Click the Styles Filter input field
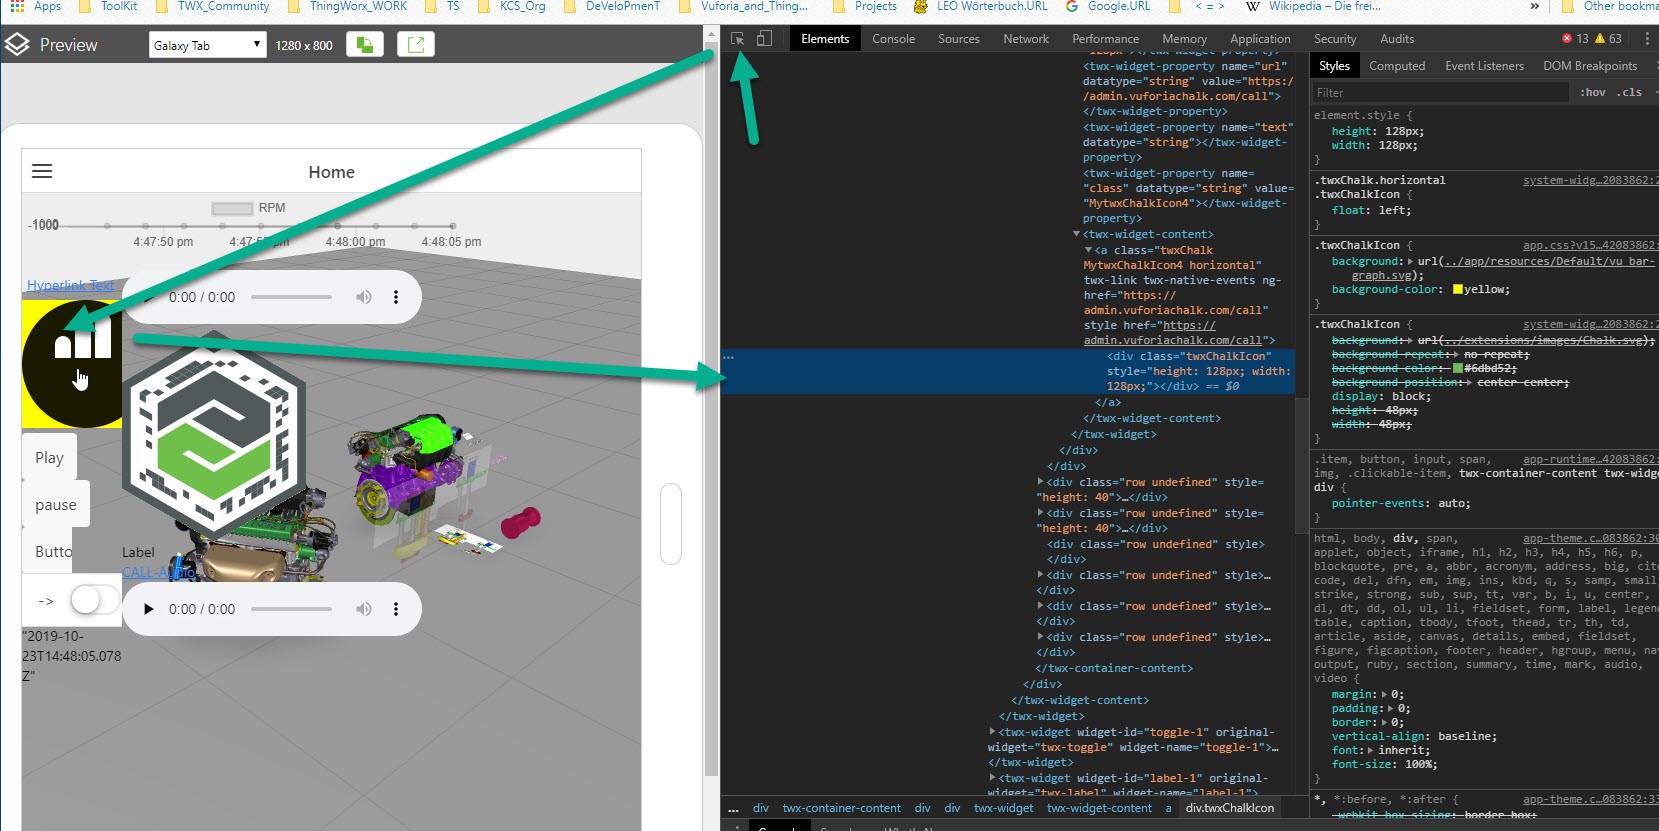1659x831 pixels. 1440,93
